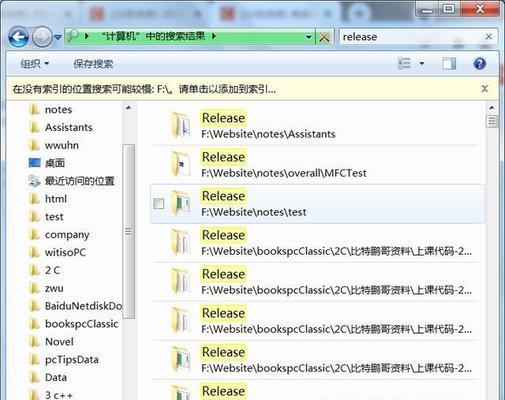Image resolution: width=505 pixels, height=400 pixels.
Task: Open Help with the blue question mark
Action: [x=479, y=63]
